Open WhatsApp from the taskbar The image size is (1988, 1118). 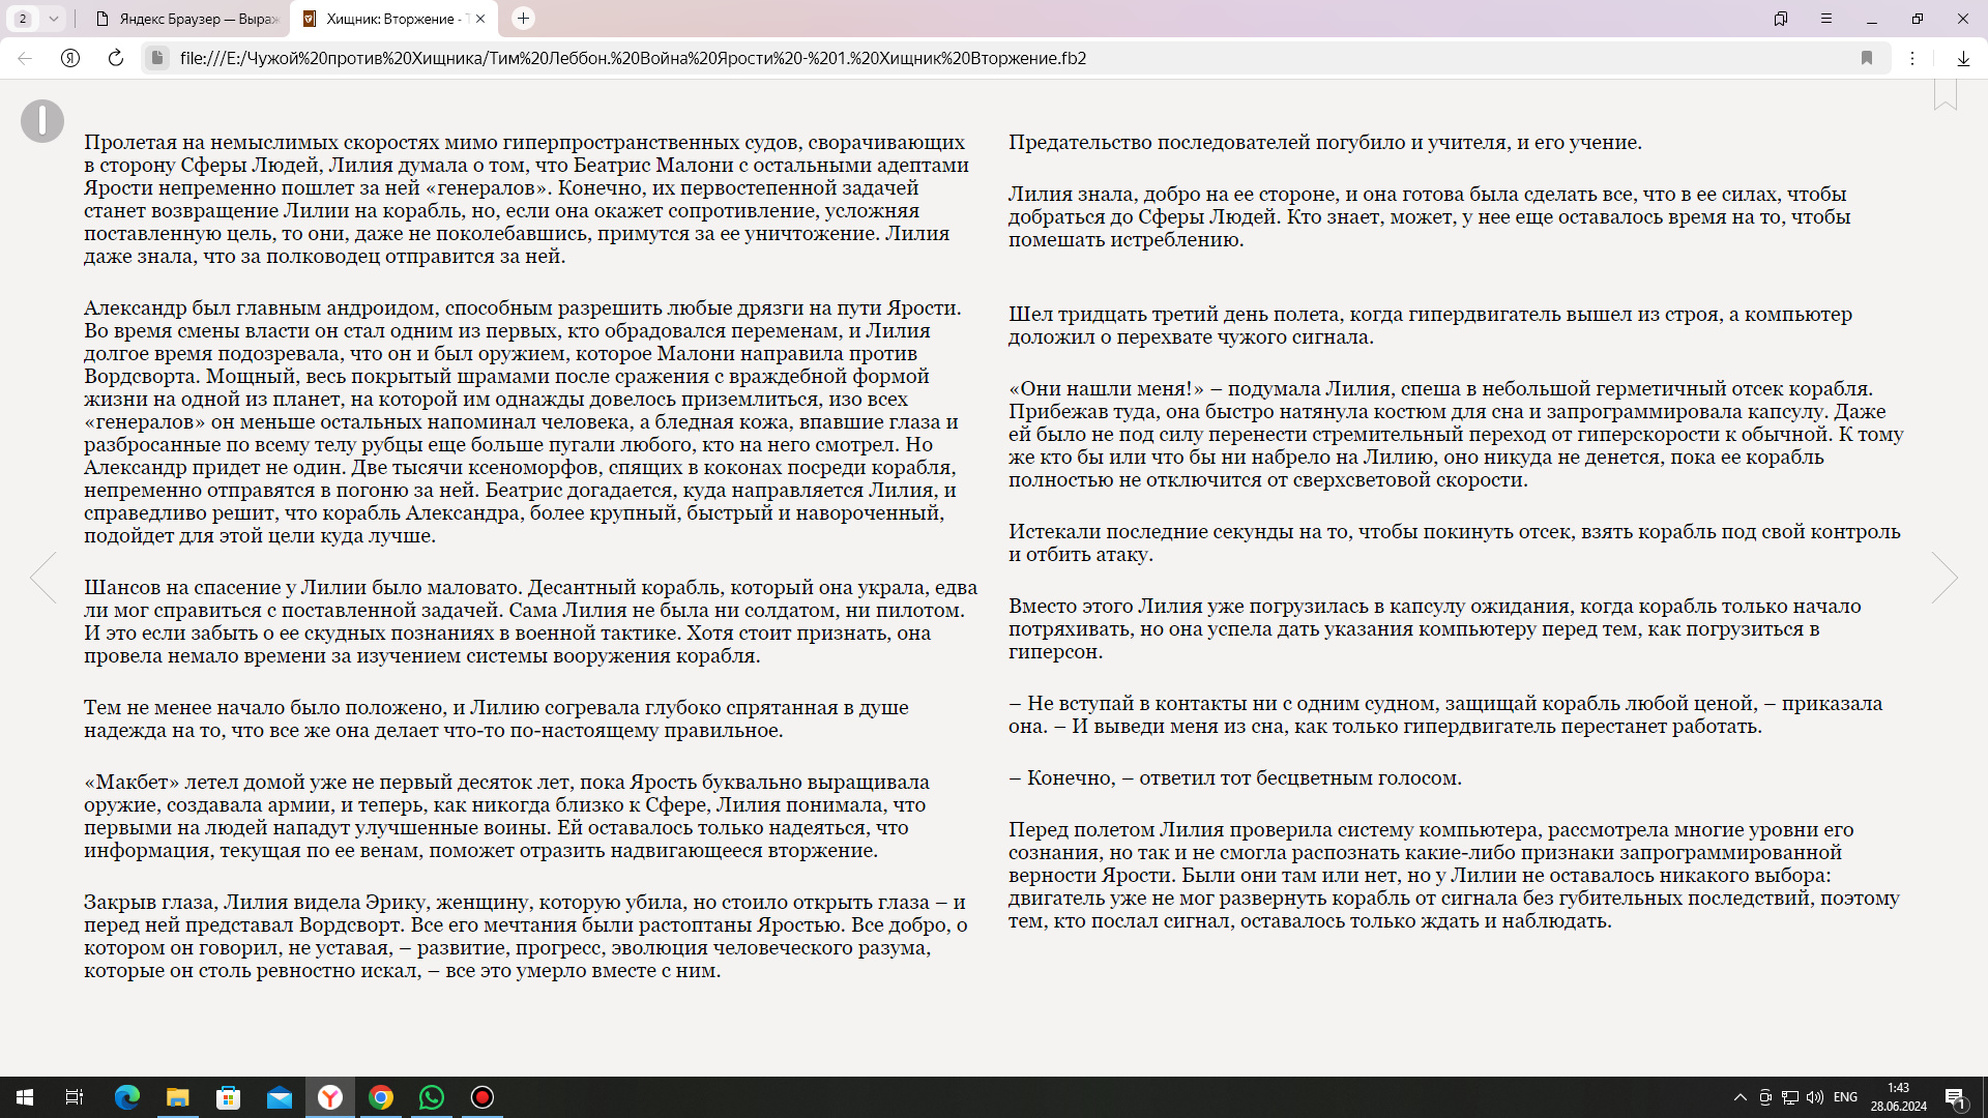[x=431, y=1097]
